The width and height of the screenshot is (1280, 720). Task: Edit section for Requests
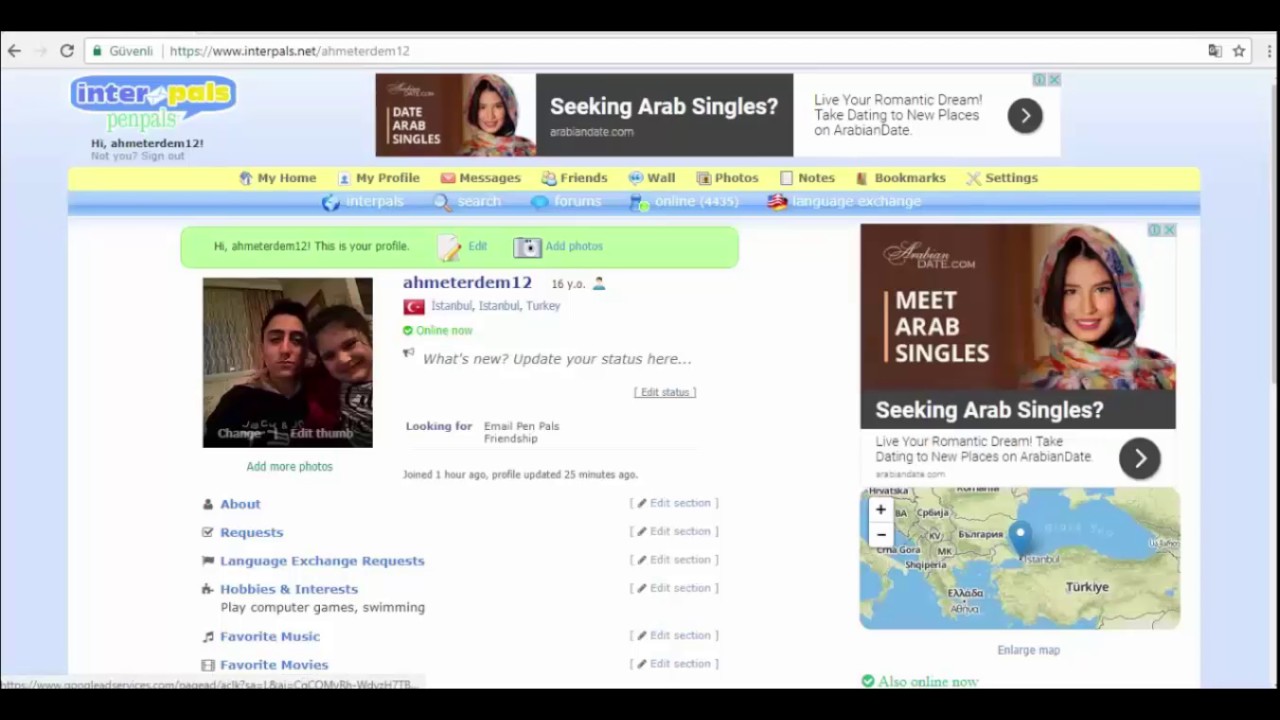(674, 531)
